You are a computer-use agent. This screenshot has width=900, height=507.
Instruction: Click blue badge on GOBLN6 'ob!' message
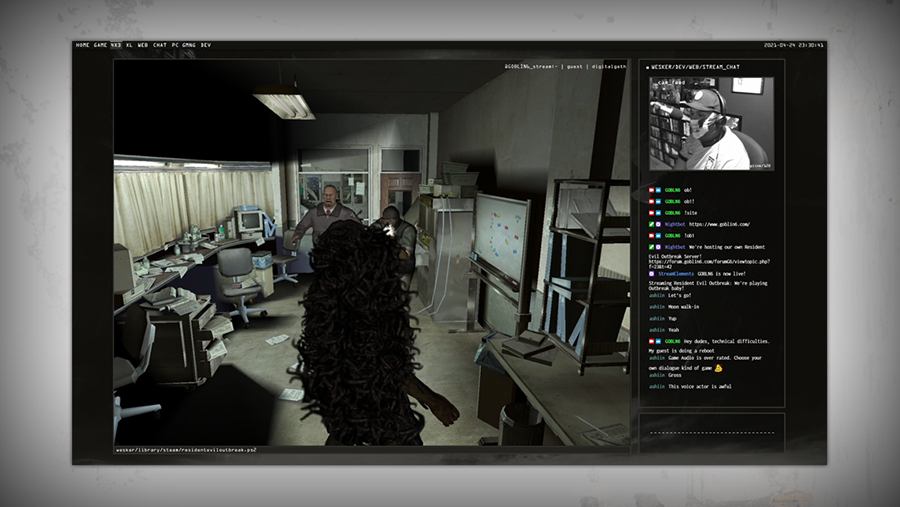tap(658, 190)
